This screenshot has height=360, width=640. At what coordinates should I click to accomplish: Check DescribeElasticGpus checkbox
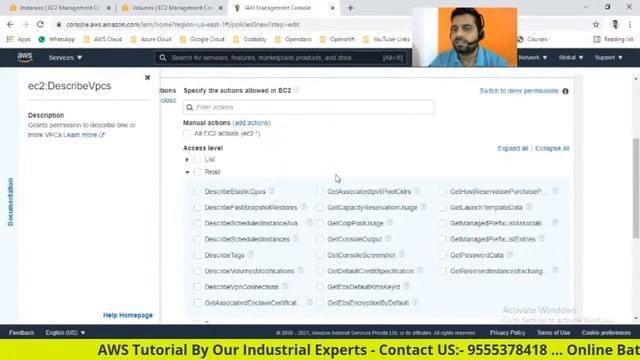click(x=198, y=191)
